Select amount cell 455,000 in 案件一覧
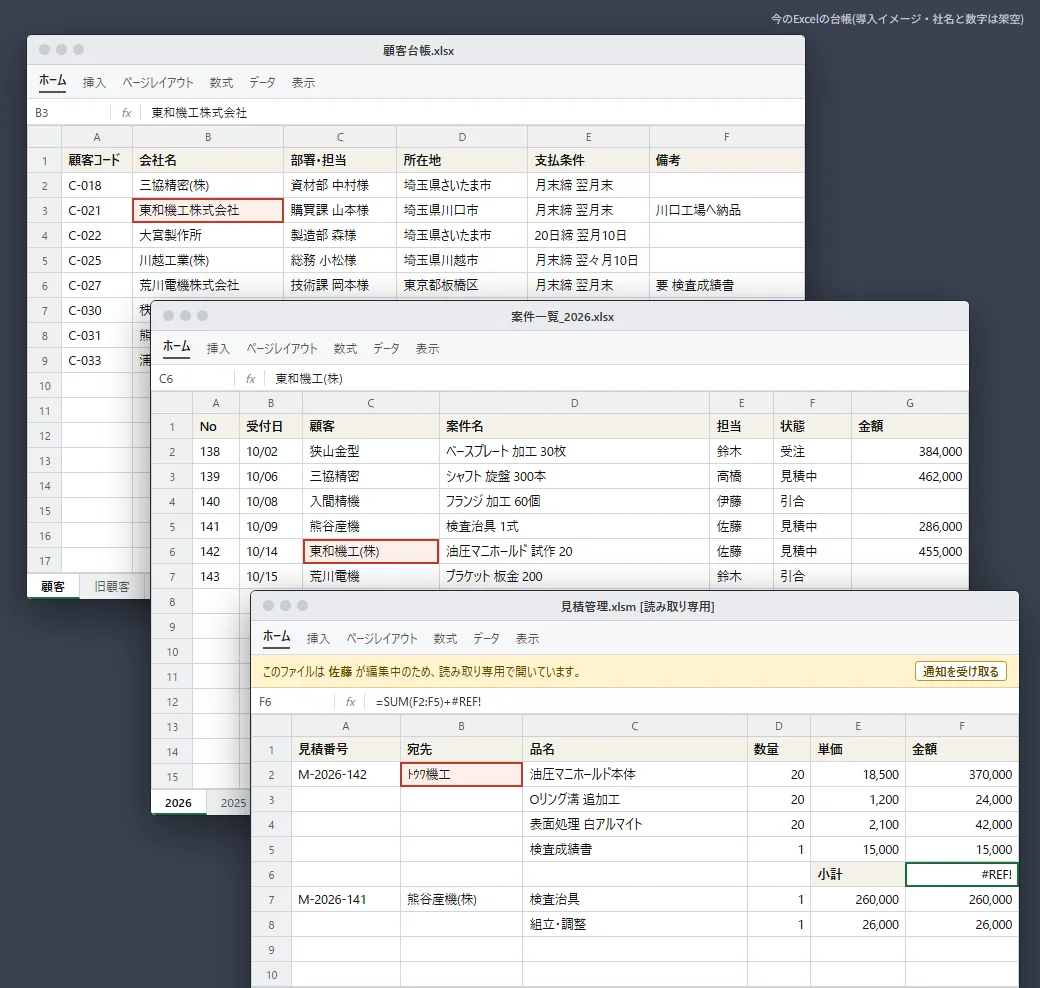The image size is (1040, 988). pos(909,551)
